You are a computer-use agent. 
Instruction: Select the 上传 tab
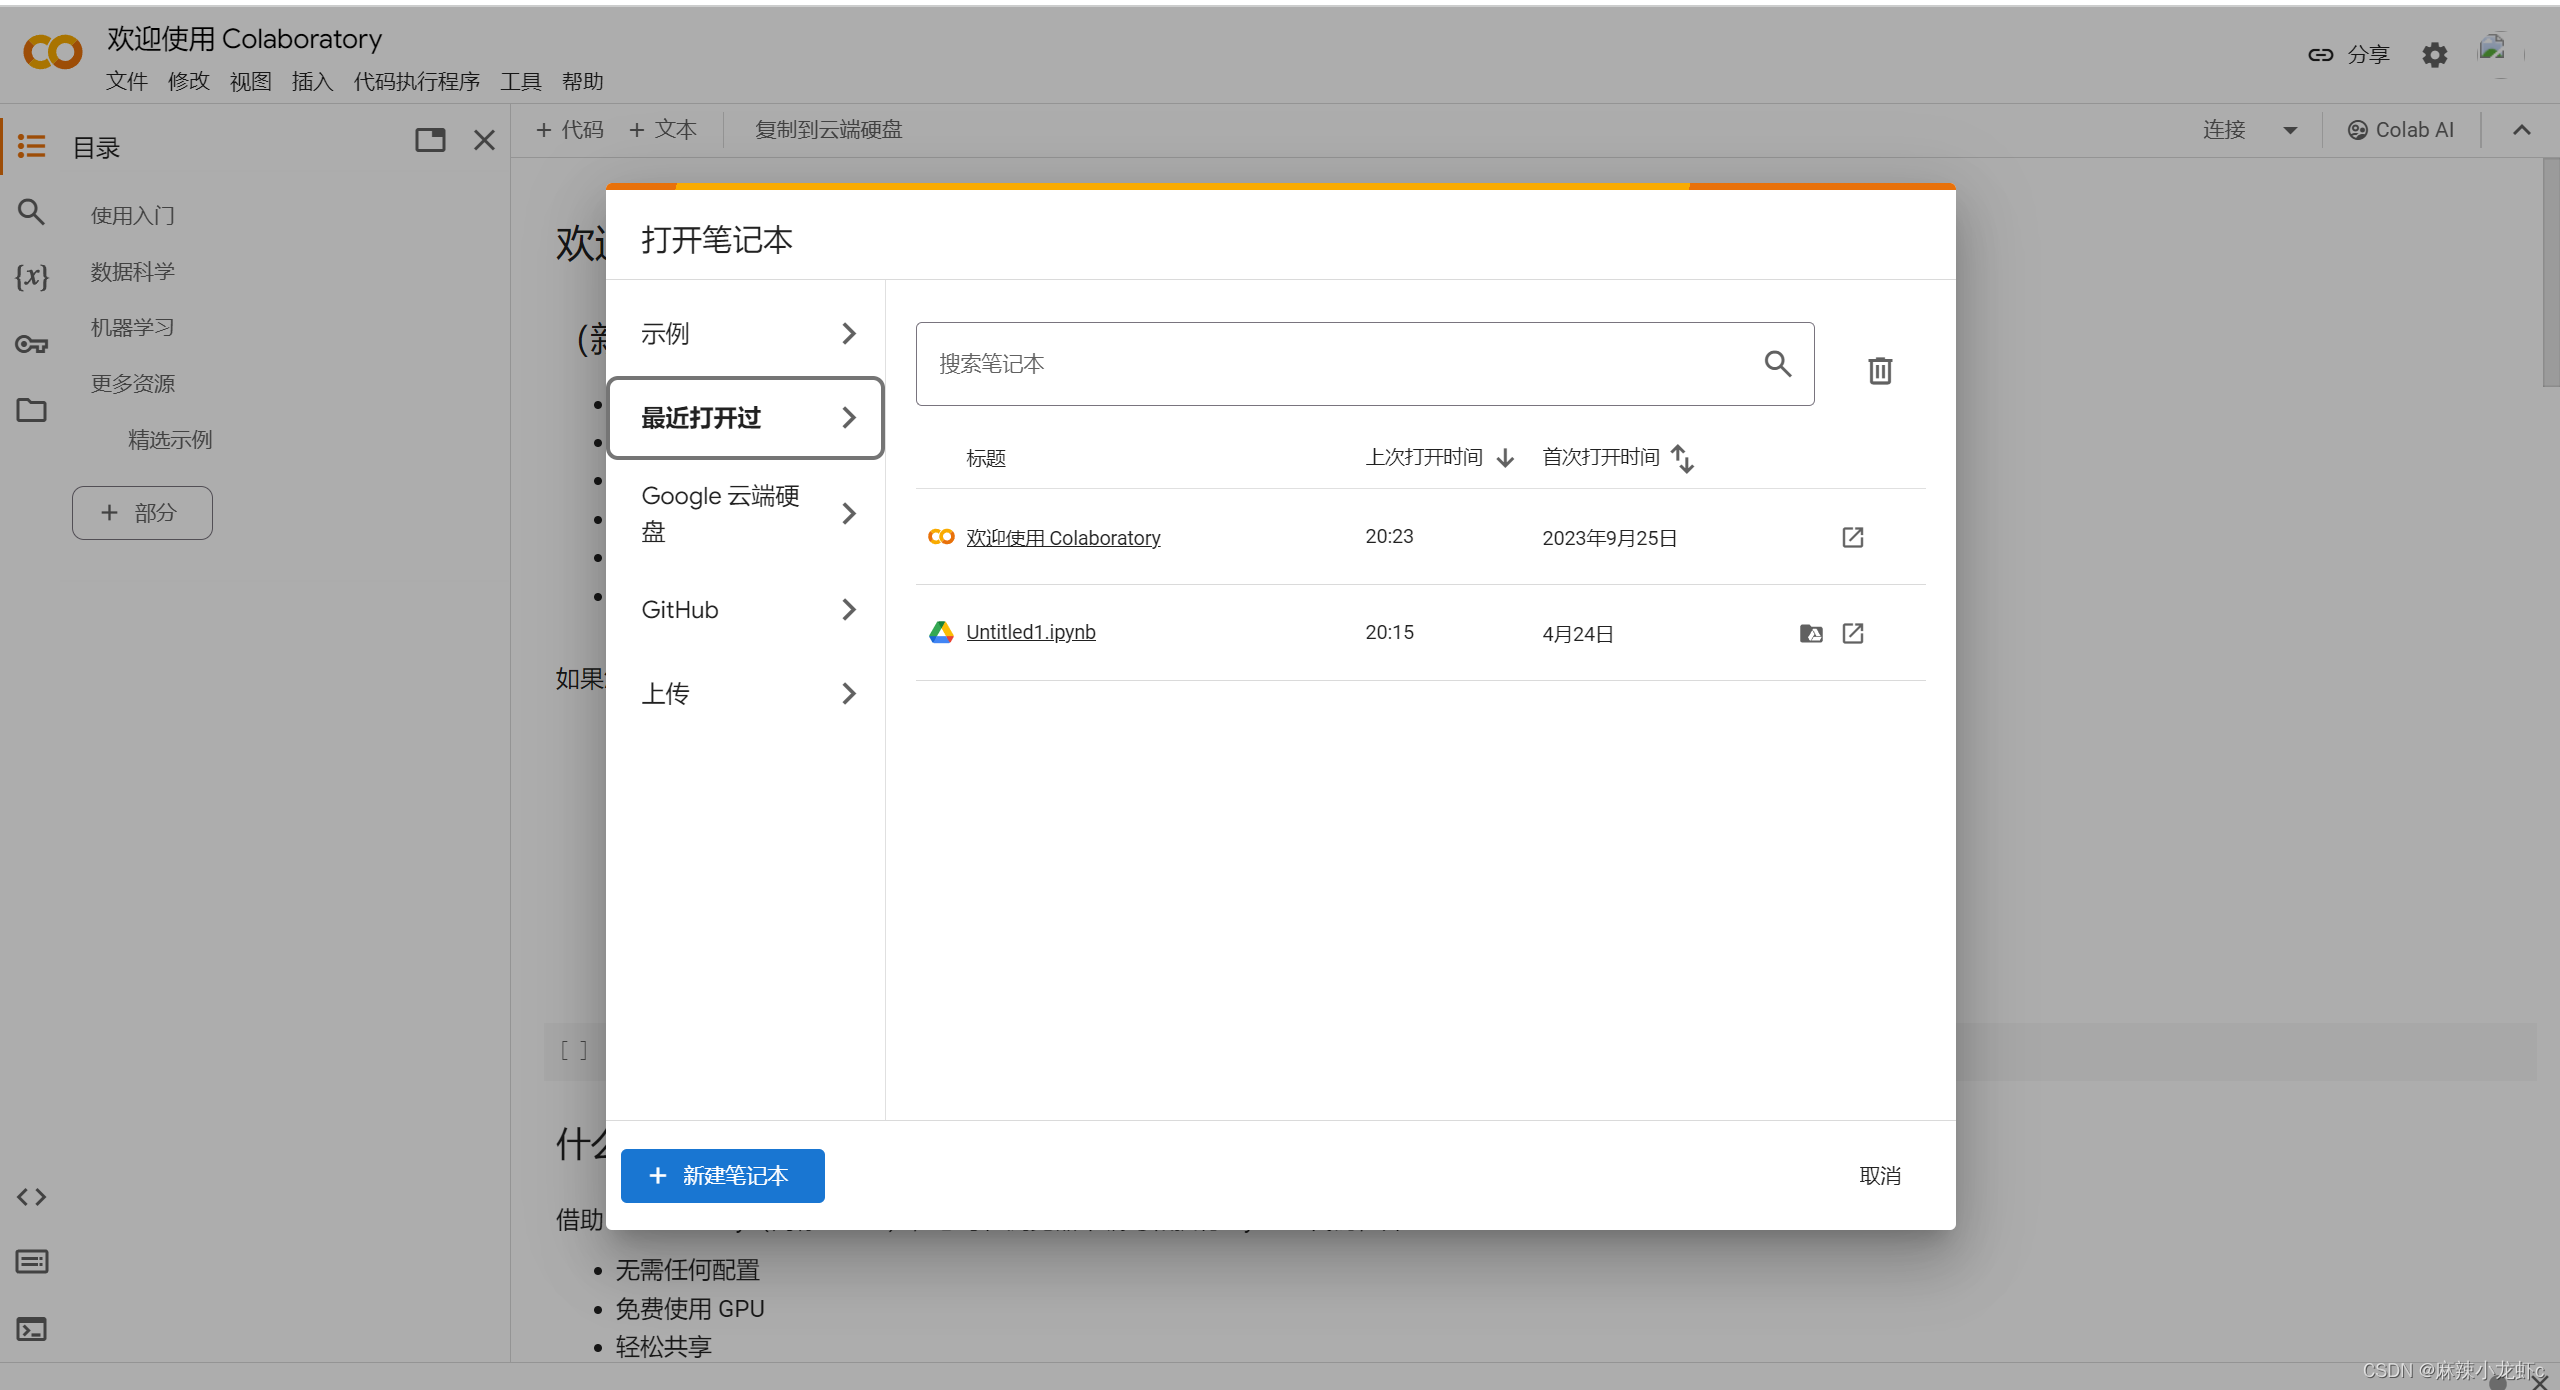(746, 694)
